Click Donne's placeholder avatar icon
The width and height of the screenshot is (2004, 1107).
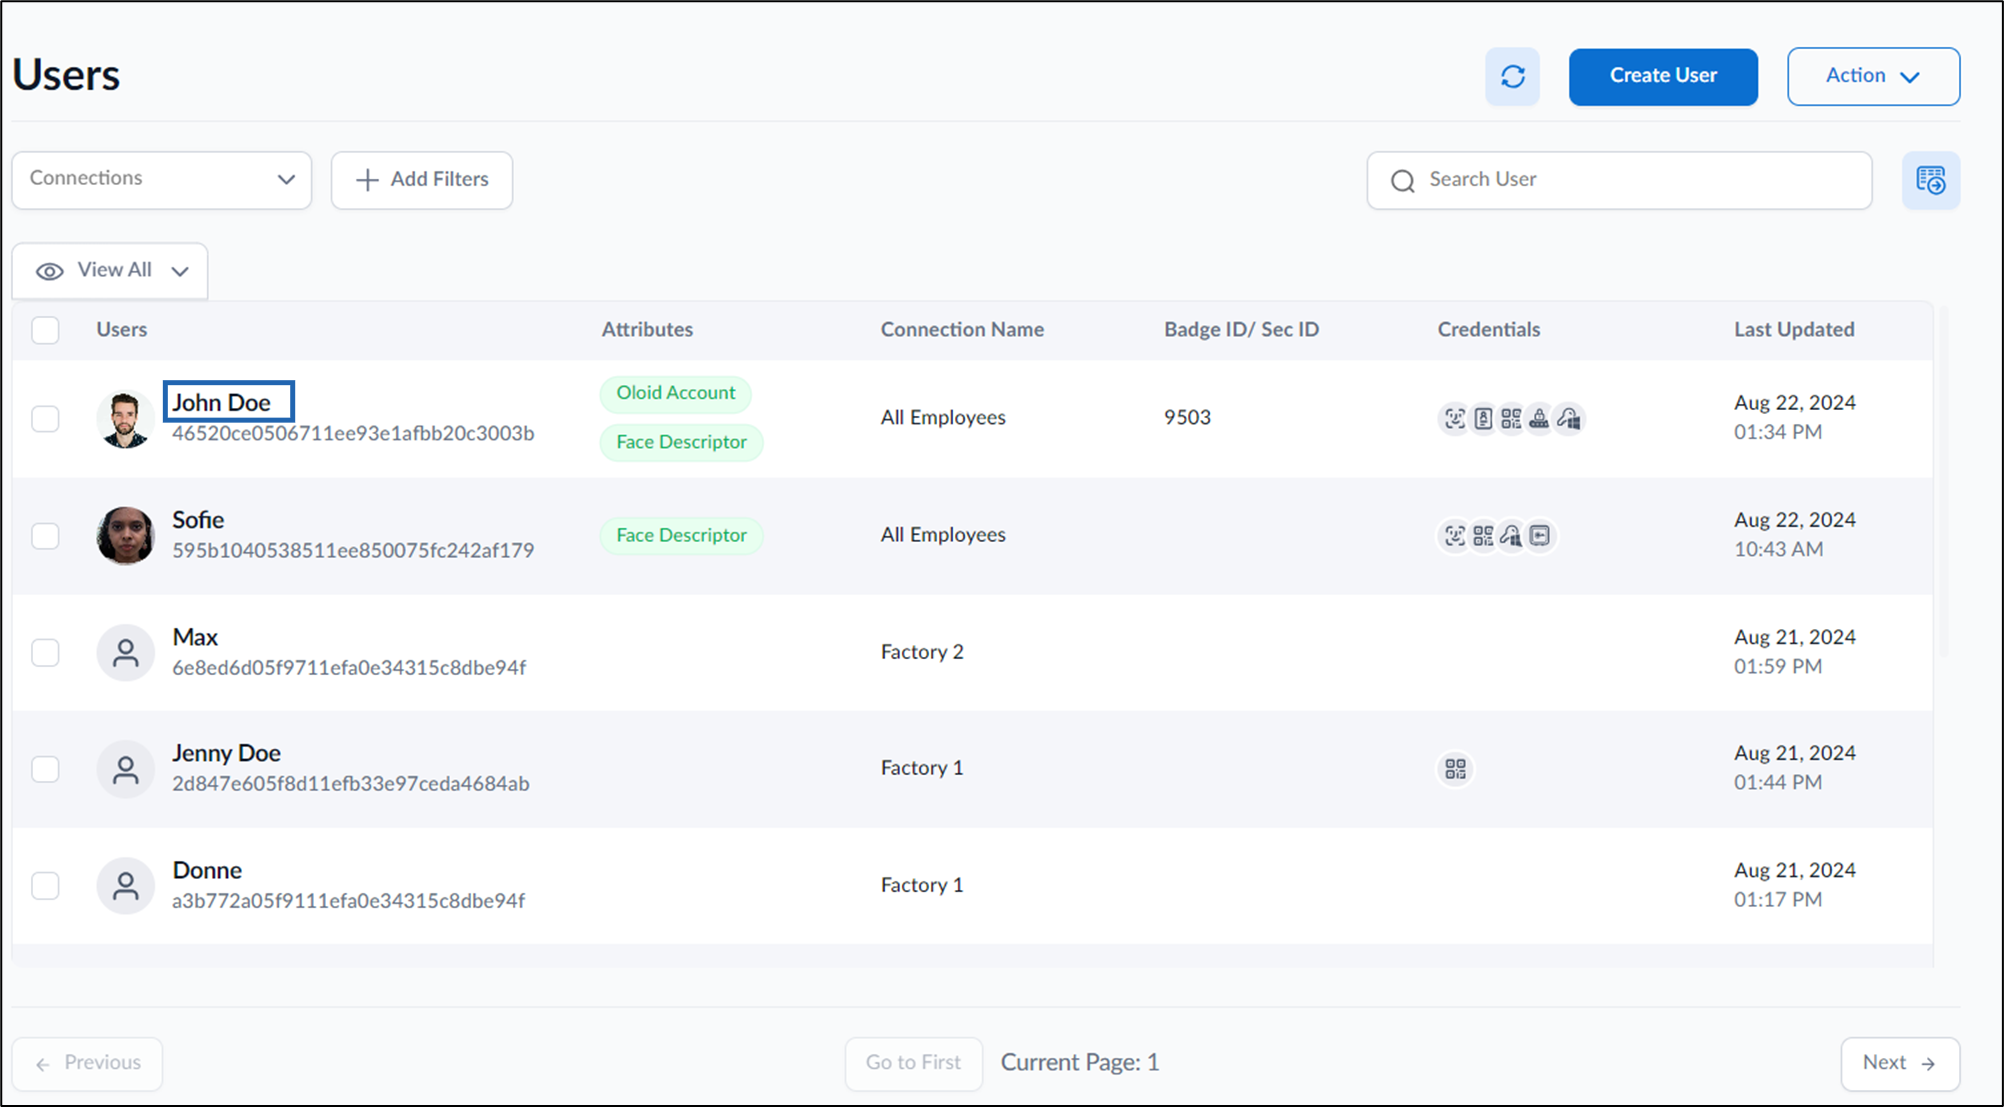(x=125, y=886)
